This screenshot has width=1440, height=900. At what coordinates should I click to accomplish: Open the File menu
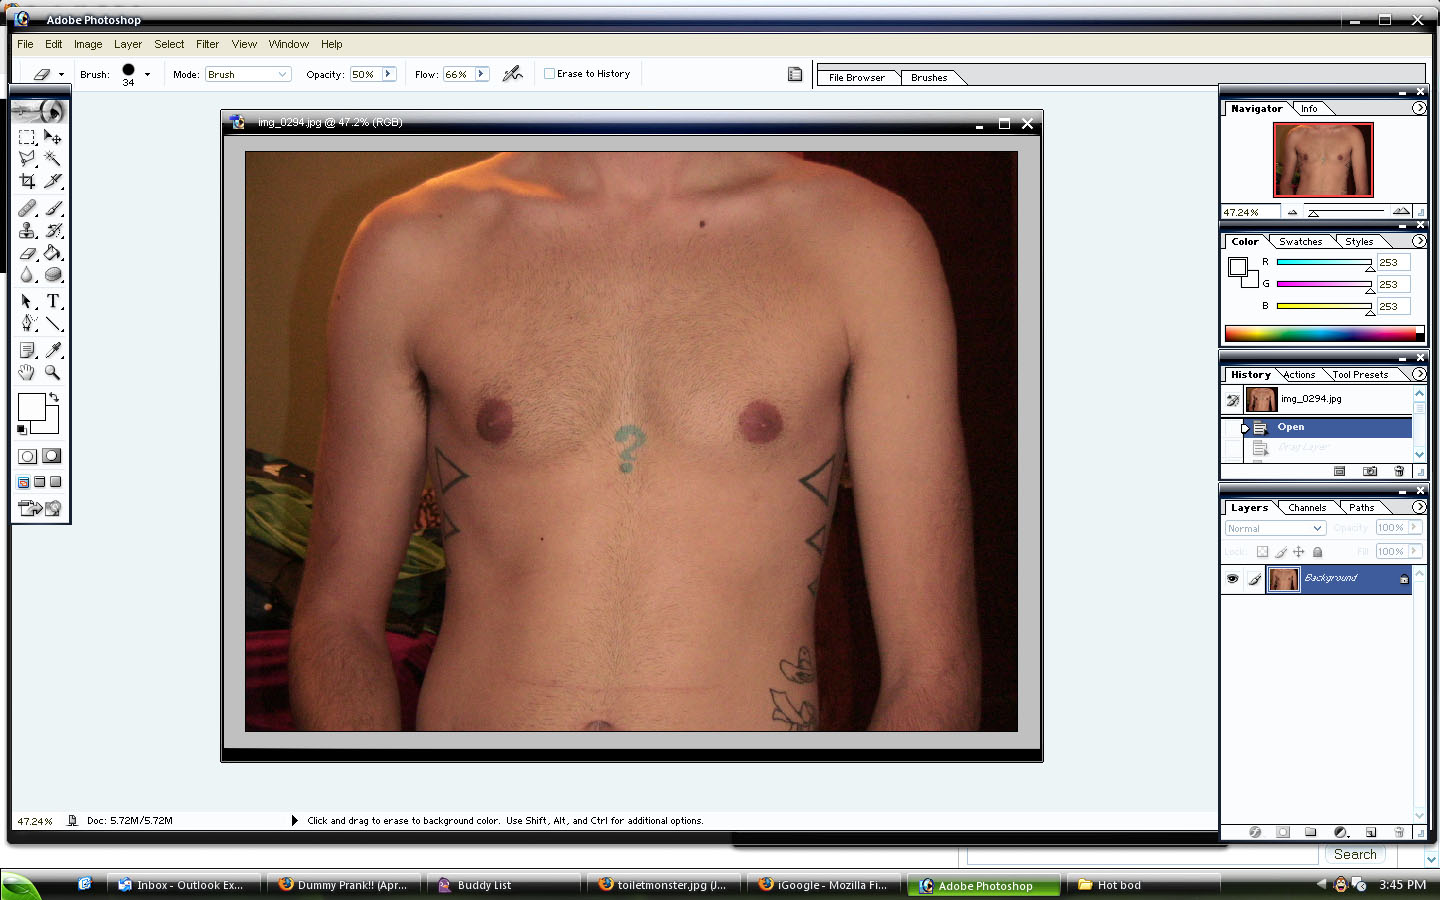coord(25,44)
